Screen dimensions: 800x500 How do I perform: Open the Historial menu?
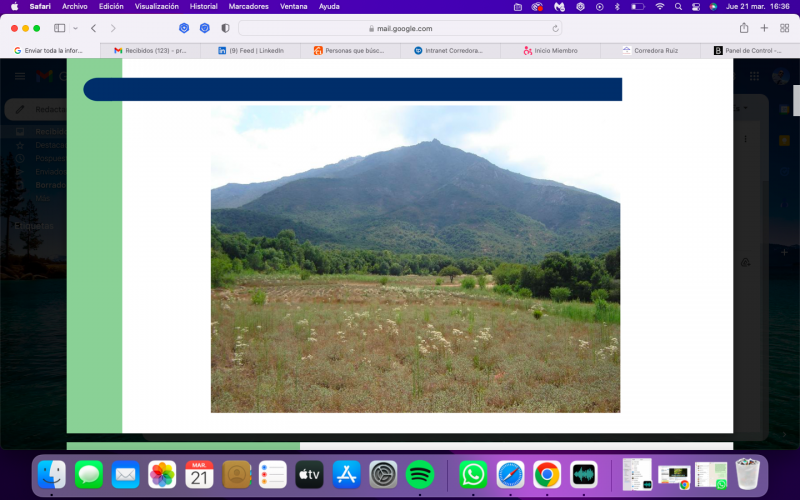click(204, 7)
